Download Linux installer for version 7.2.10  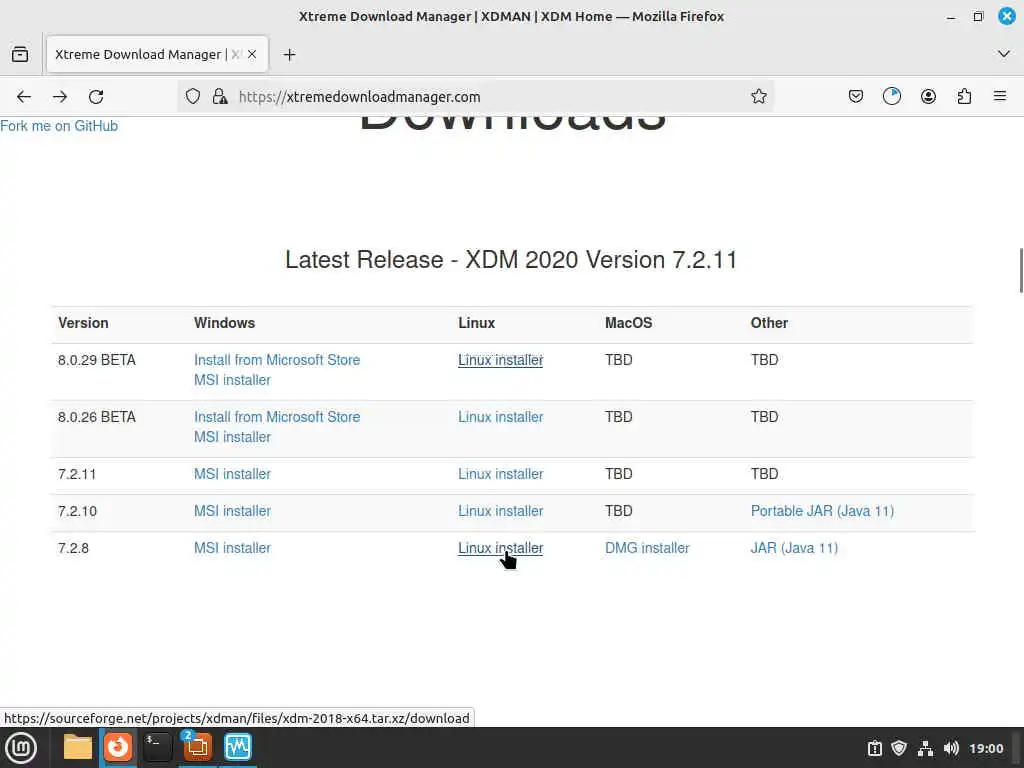pos(500,511)
